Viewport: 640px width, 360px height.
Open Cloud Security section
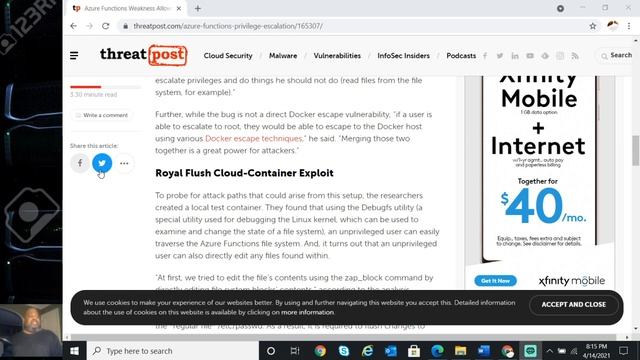(x=228, y=56)
